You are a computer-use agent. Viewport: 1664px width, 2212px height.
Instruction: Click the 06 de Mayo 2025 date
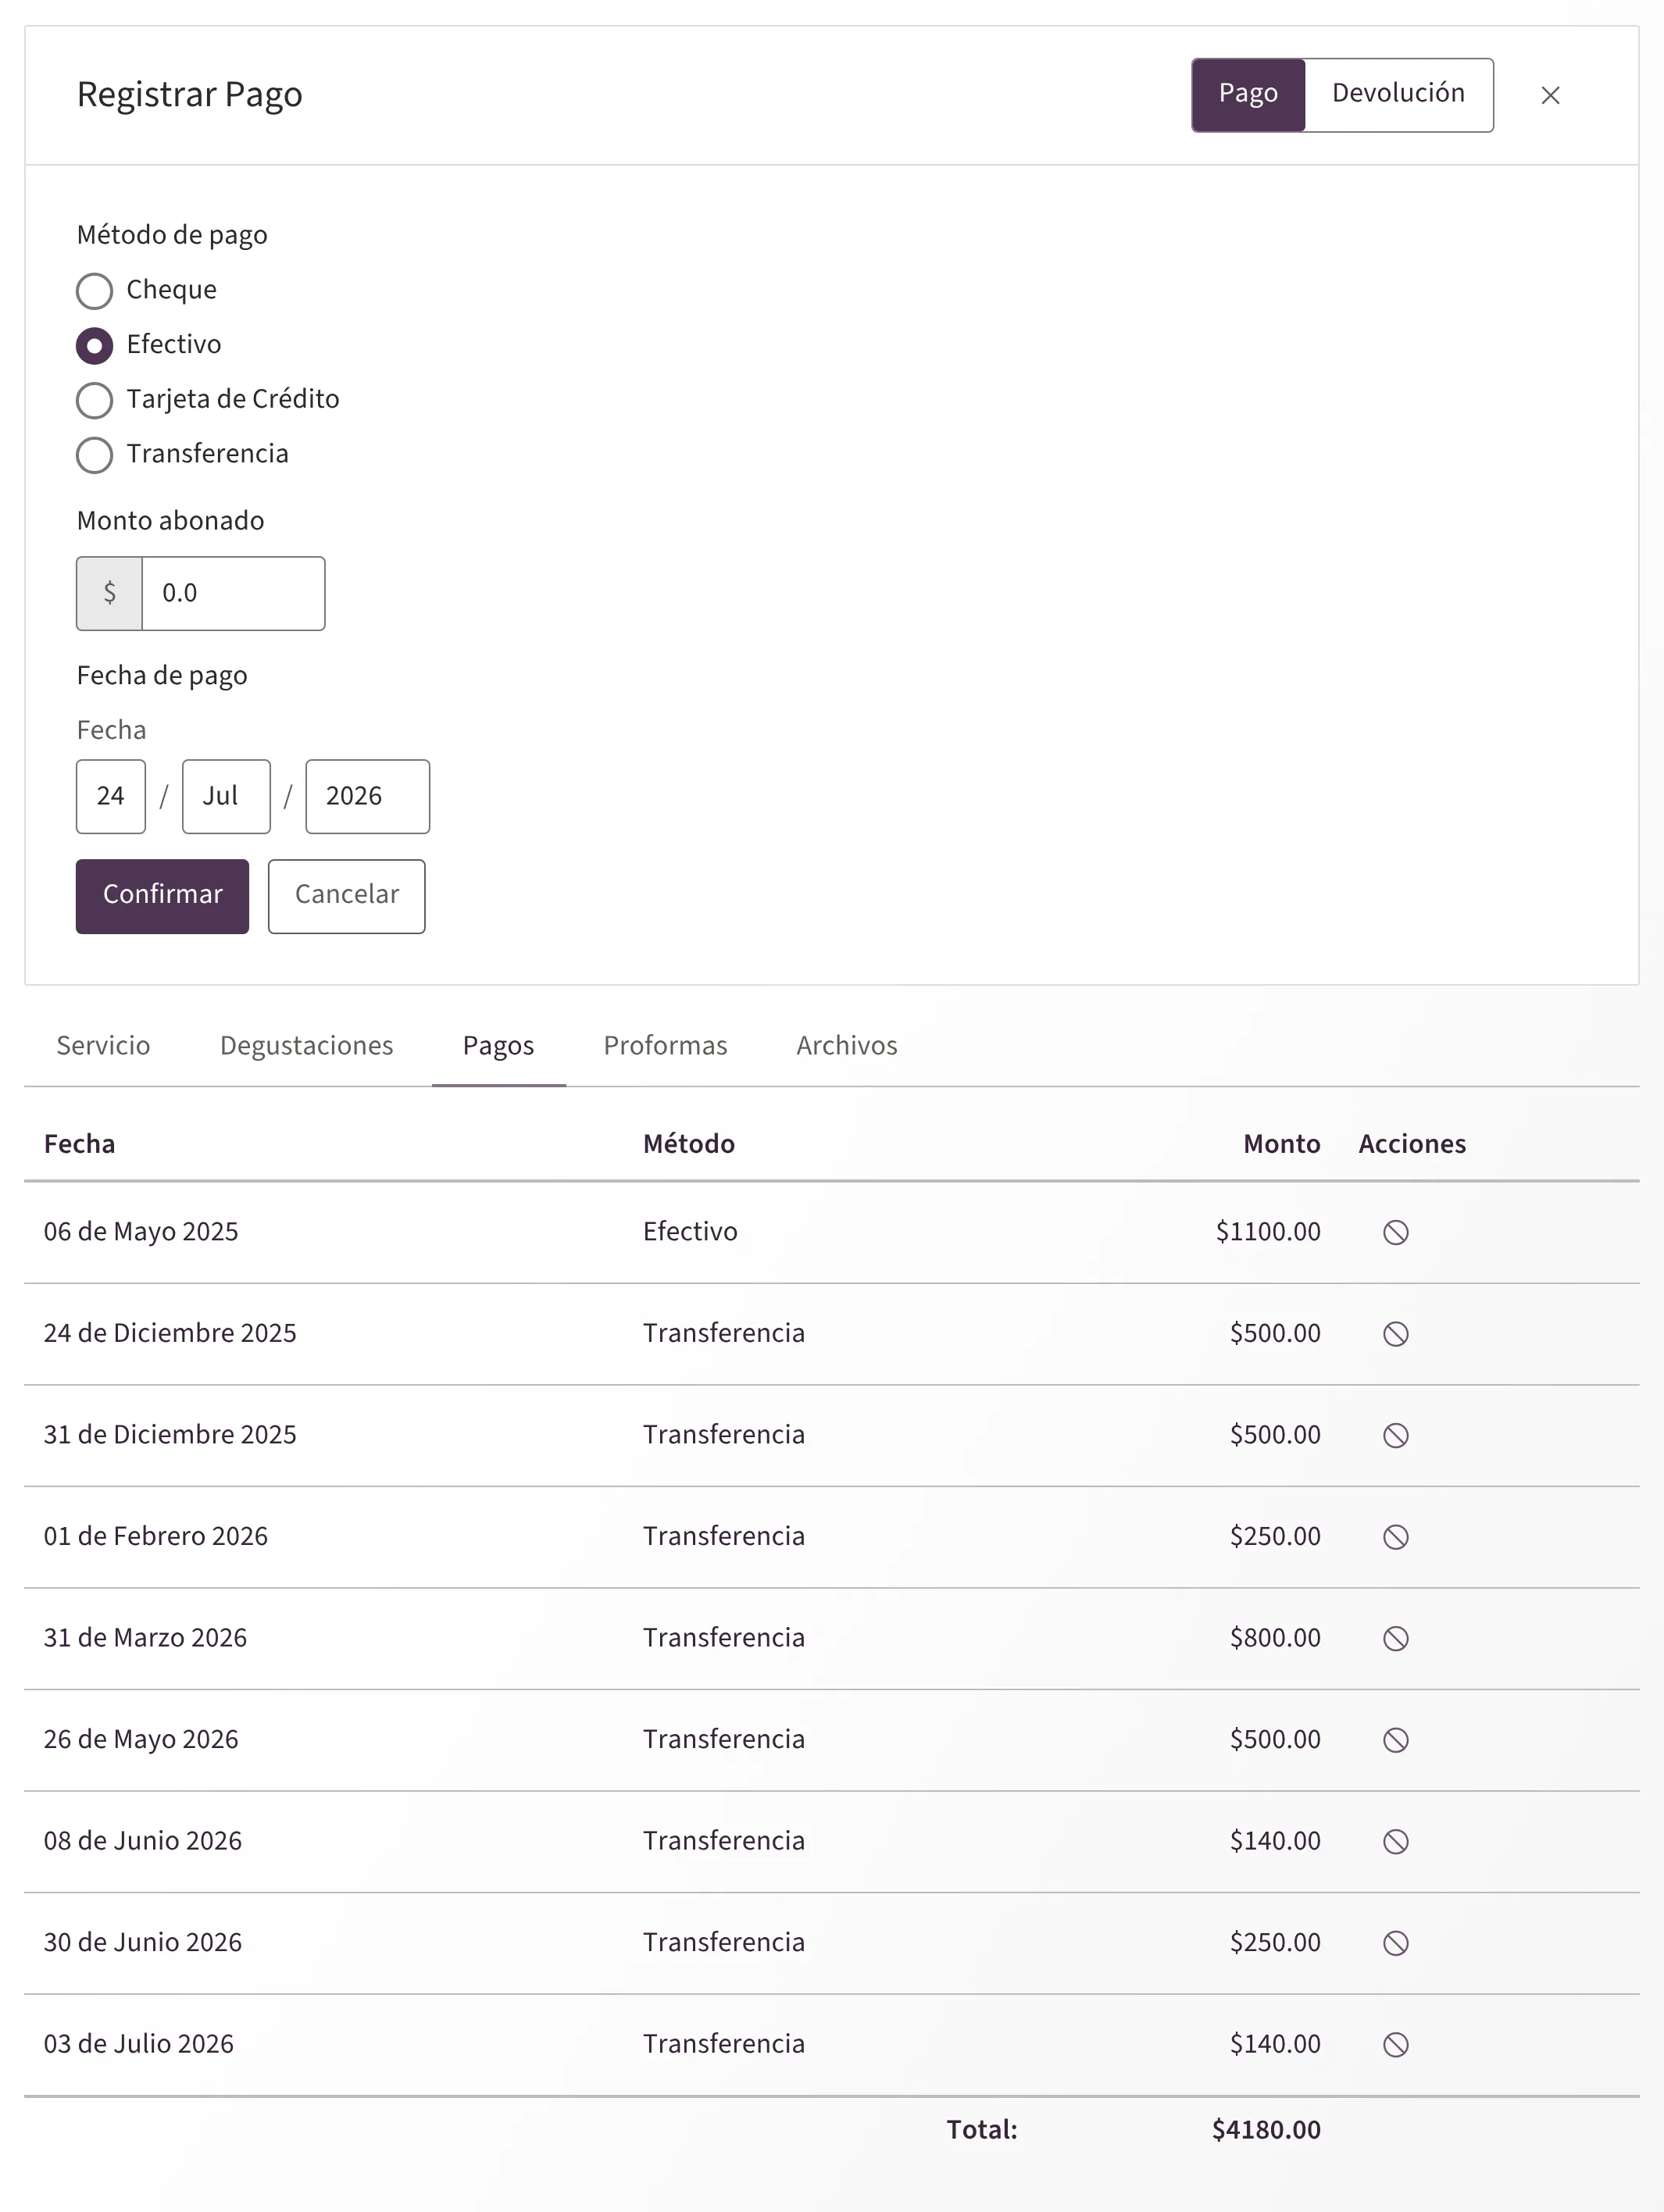141,1231
